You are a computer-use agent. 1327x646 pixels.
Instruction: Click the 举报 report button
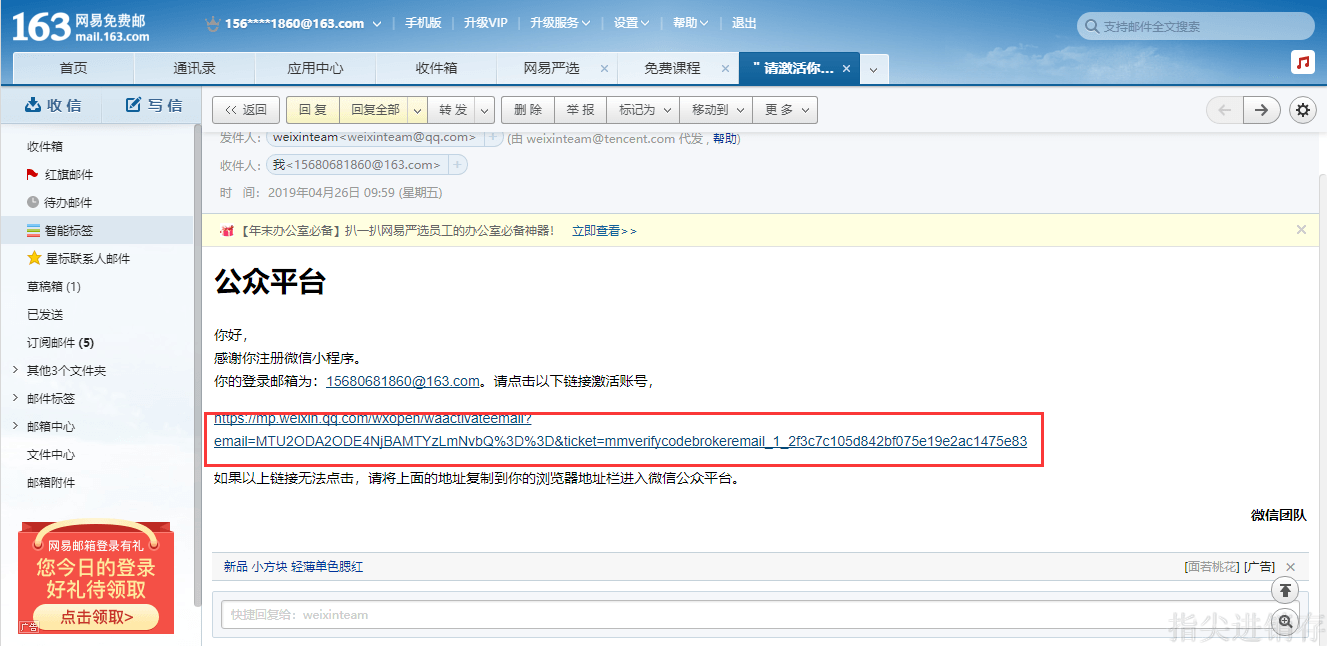point(580,110)
